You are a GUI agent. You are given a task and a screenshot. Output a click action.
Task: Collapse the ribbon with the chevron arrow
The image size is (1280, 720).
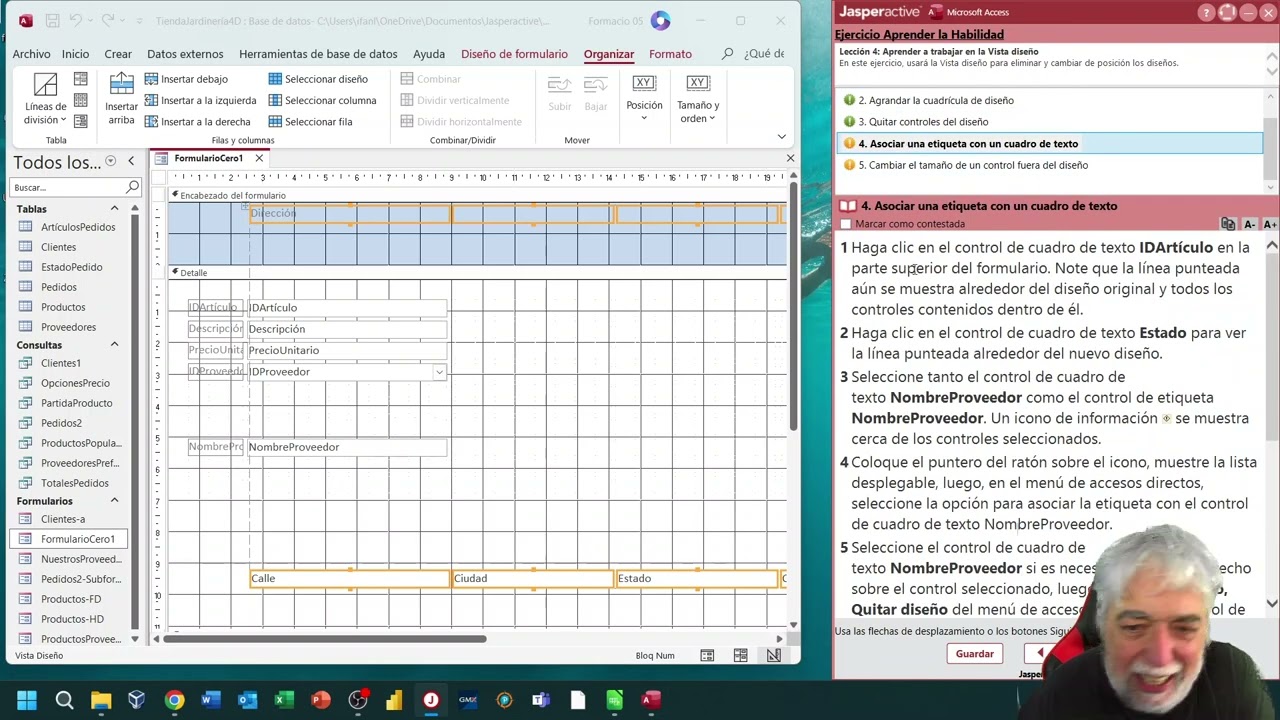pos(781,137)
